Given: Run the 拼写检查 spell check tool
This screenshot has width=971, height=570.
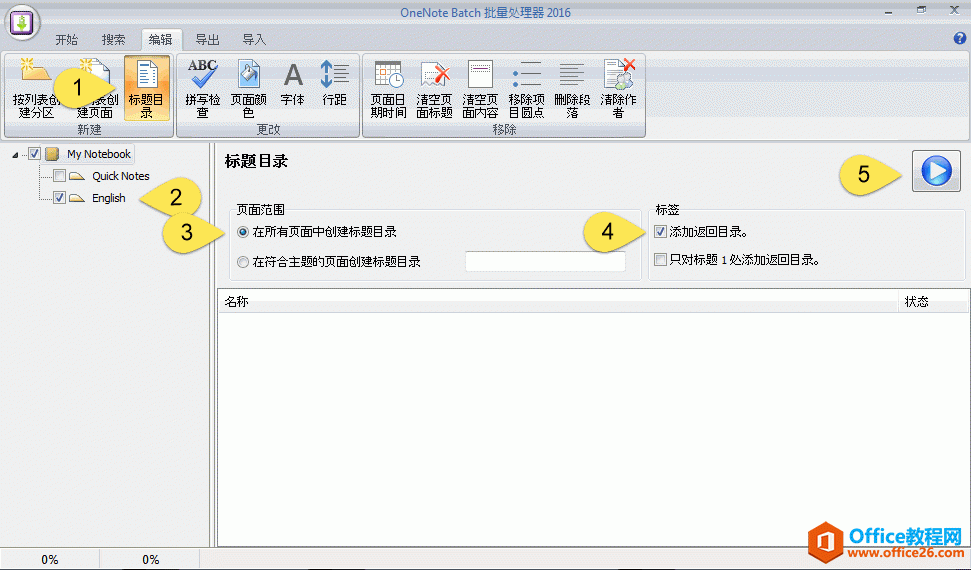Looking at the screenshot, I should pos(202,88).
